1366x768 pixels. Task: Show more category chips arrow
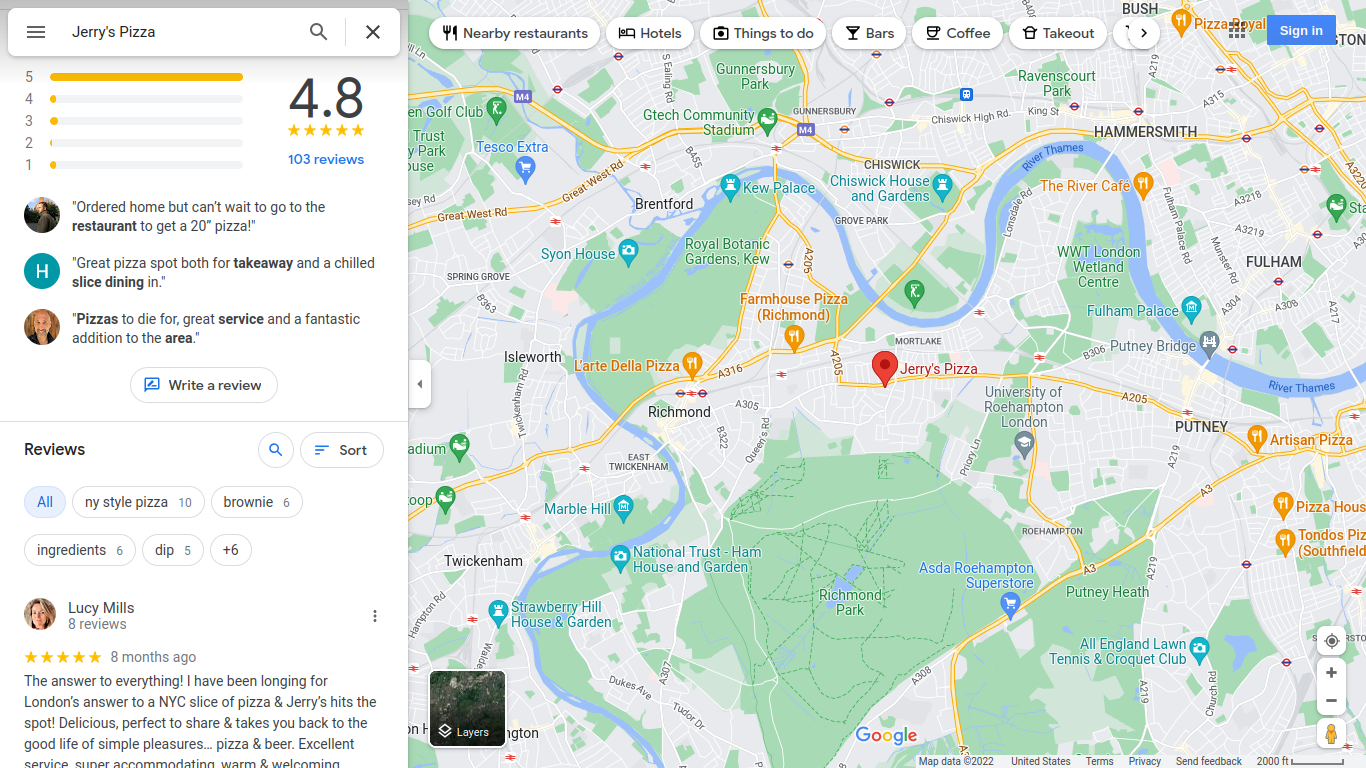pyautogui.click(x=1143, y=33)
